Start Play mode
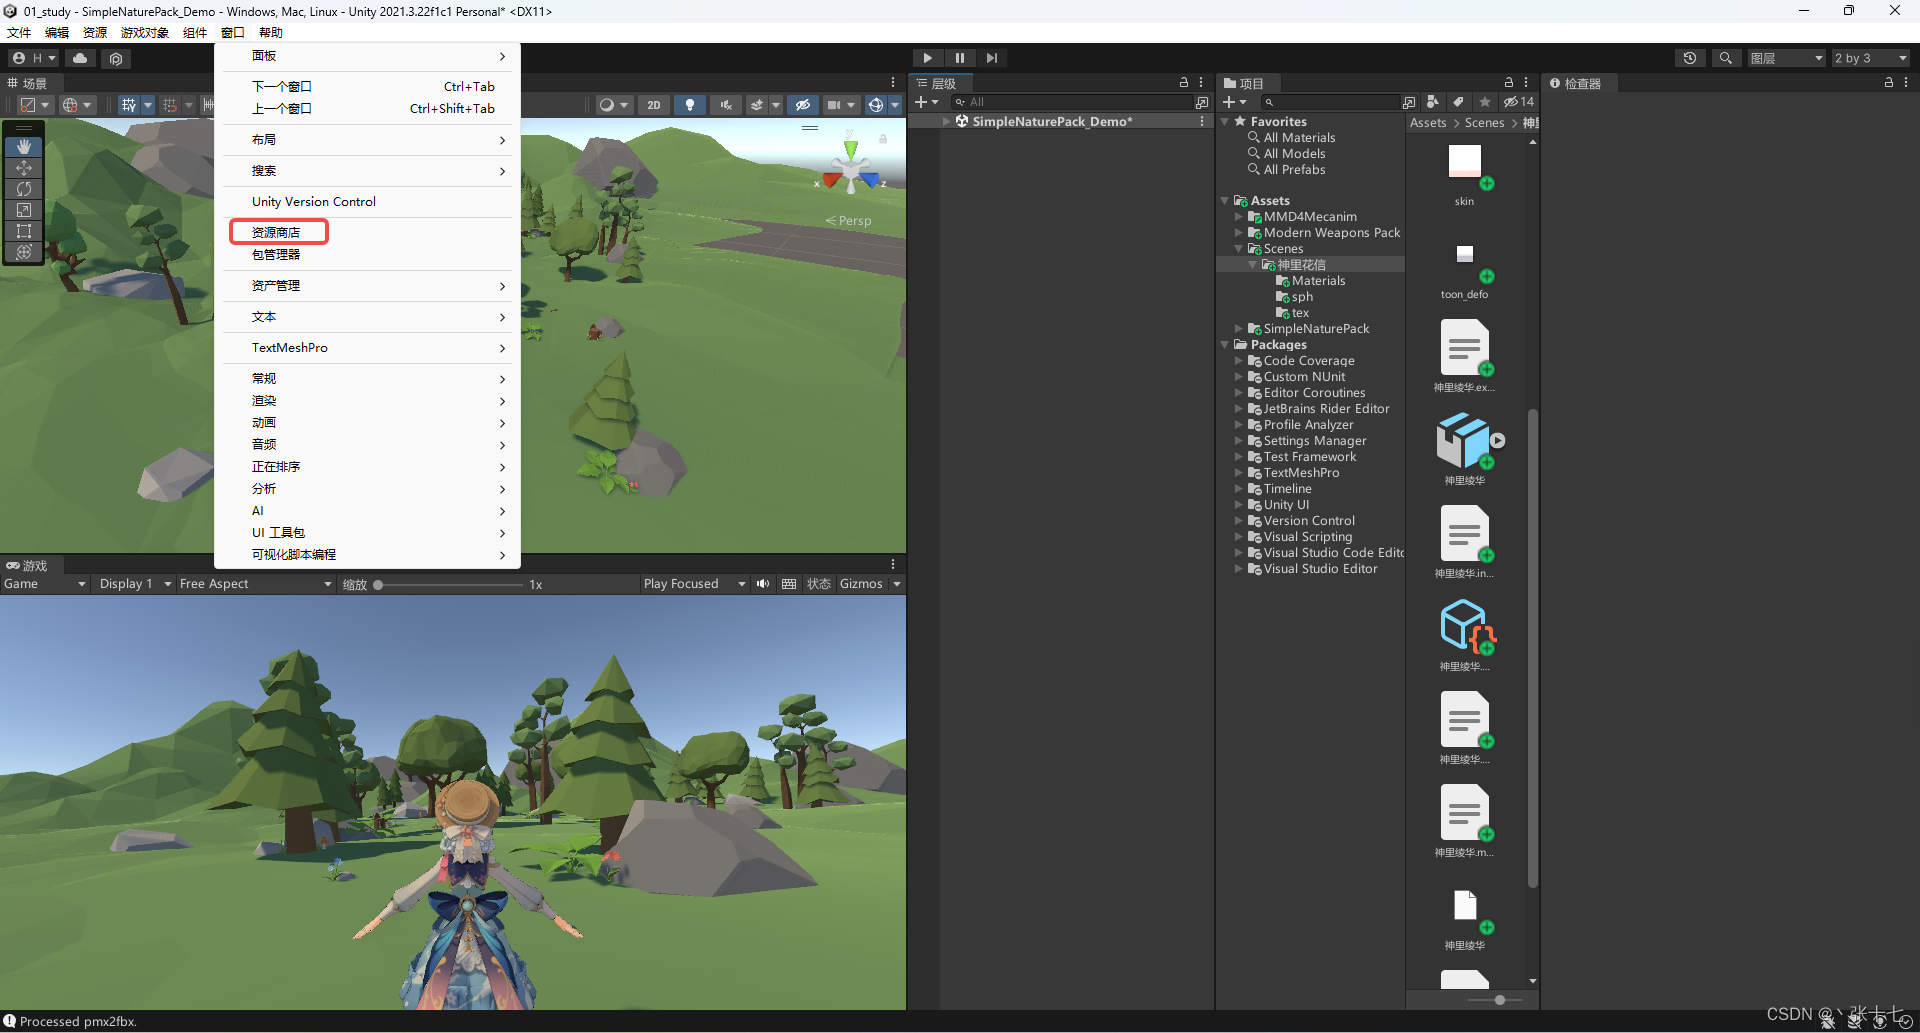The image size is (1920, 1033). point(927,58)
